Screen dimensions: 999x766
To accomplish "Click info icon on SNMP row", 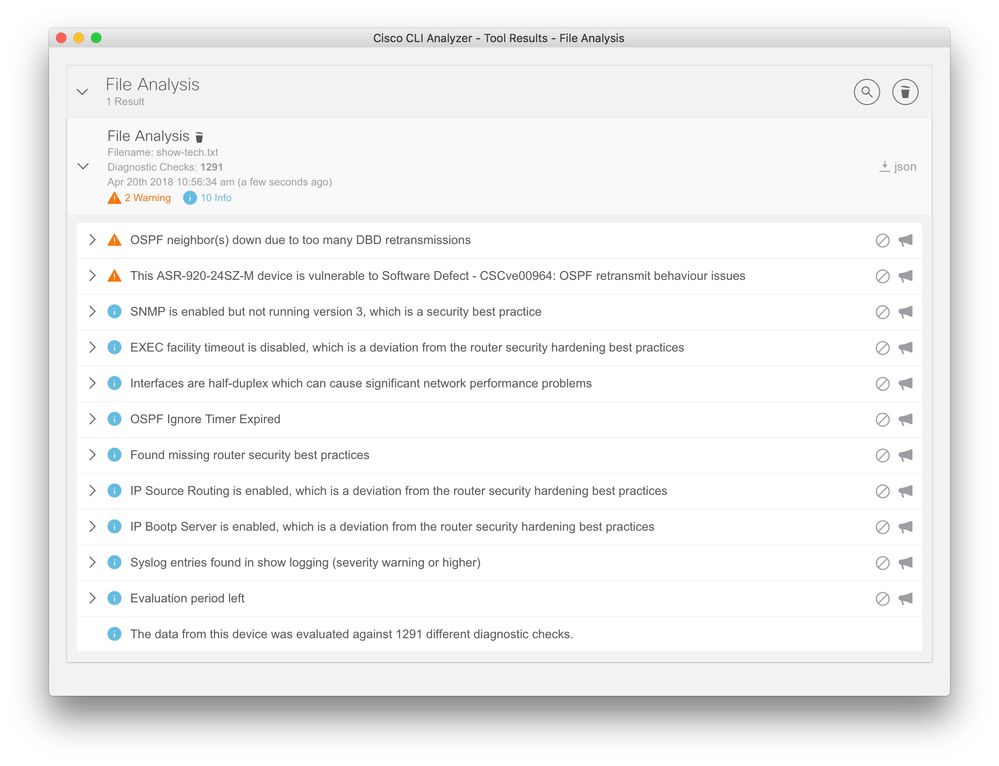I will click(x=114, y=311).
